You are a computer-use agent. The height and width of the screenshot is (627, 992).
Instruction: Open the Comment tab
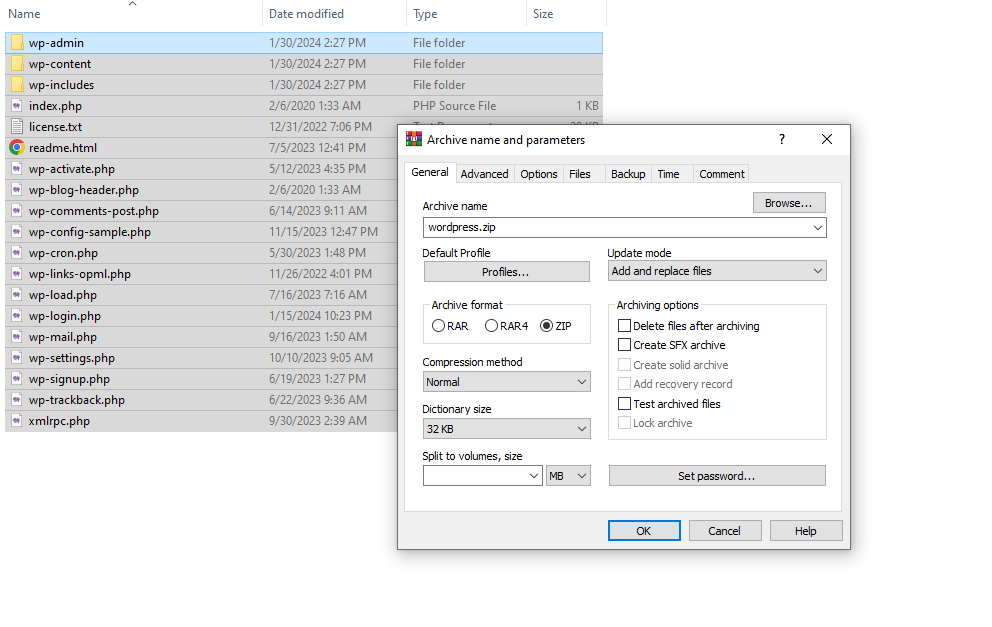point(722,174)
